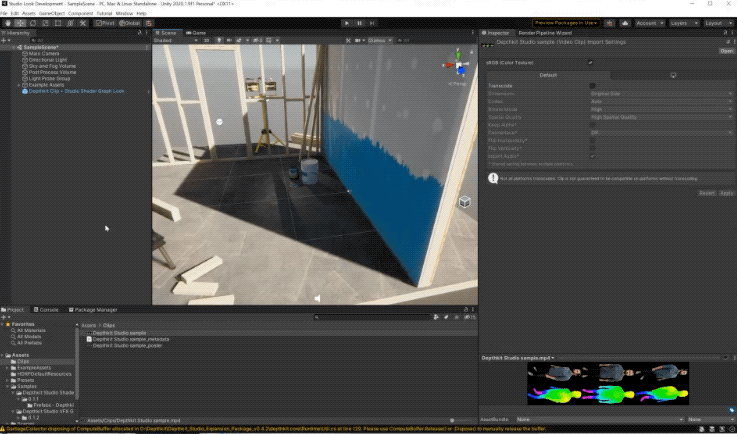Image resolution: width=737 pixels, height=434 pixels.
Task: Select the Clips folder in Assets
Action: [23, 362]
